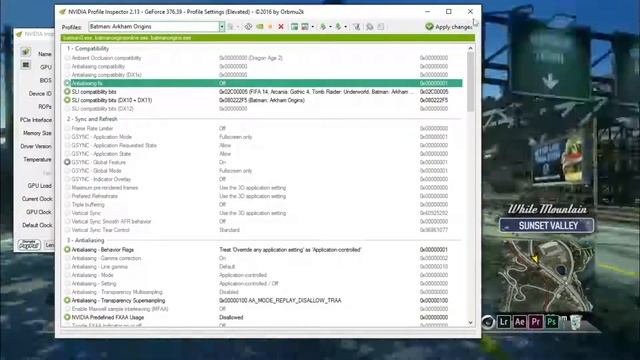Viewport: 640px width, 360px height.
Task: Click the green bar listing the profile's exe files
Action: (268, 38)
